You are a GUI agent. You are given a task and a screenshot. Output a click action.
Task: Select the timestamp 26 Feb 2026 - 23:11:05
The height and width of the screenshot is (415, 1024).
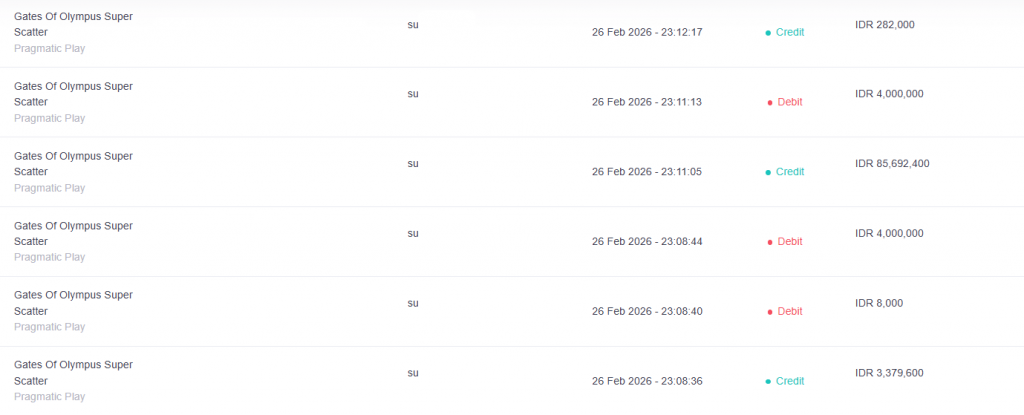647,172
